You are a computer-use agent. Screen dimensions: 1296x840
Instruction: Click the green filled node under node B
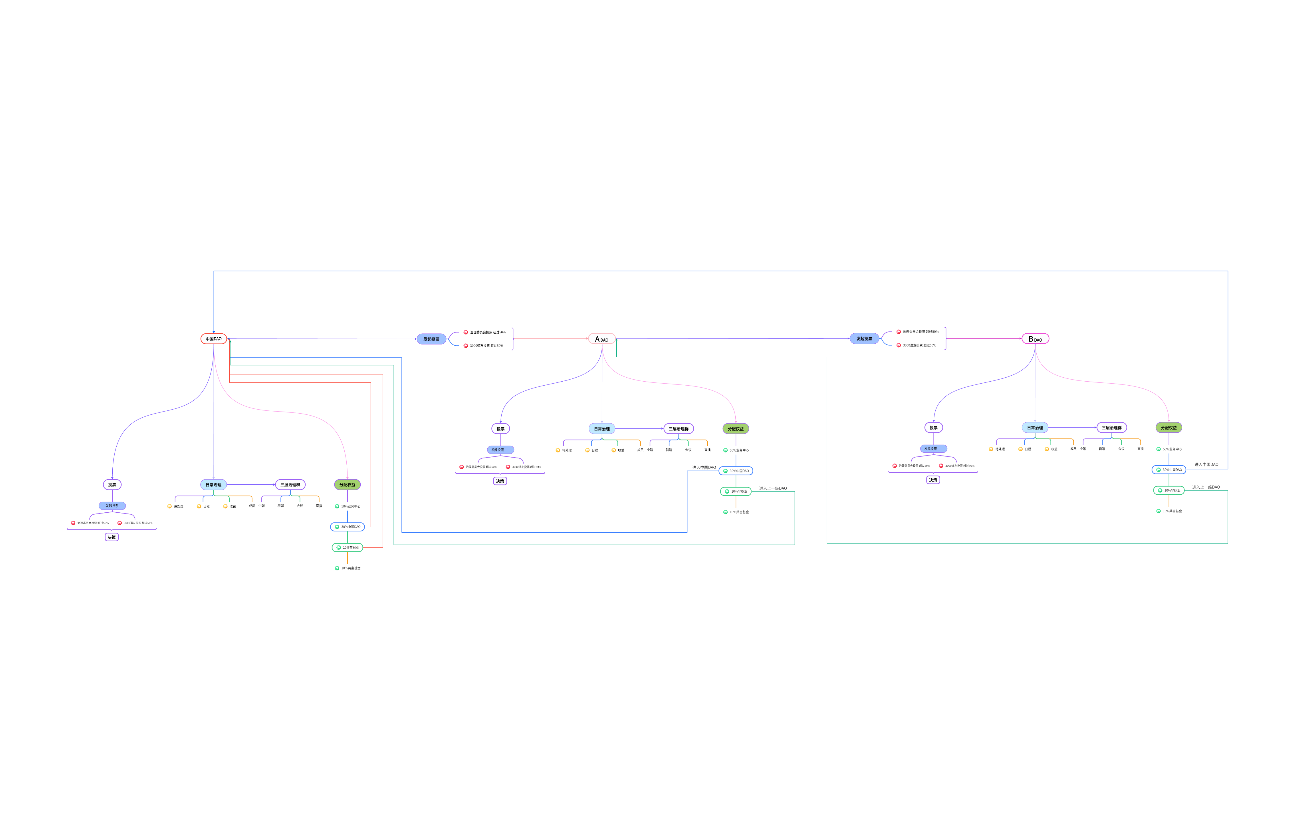(x=1168, y=427)
